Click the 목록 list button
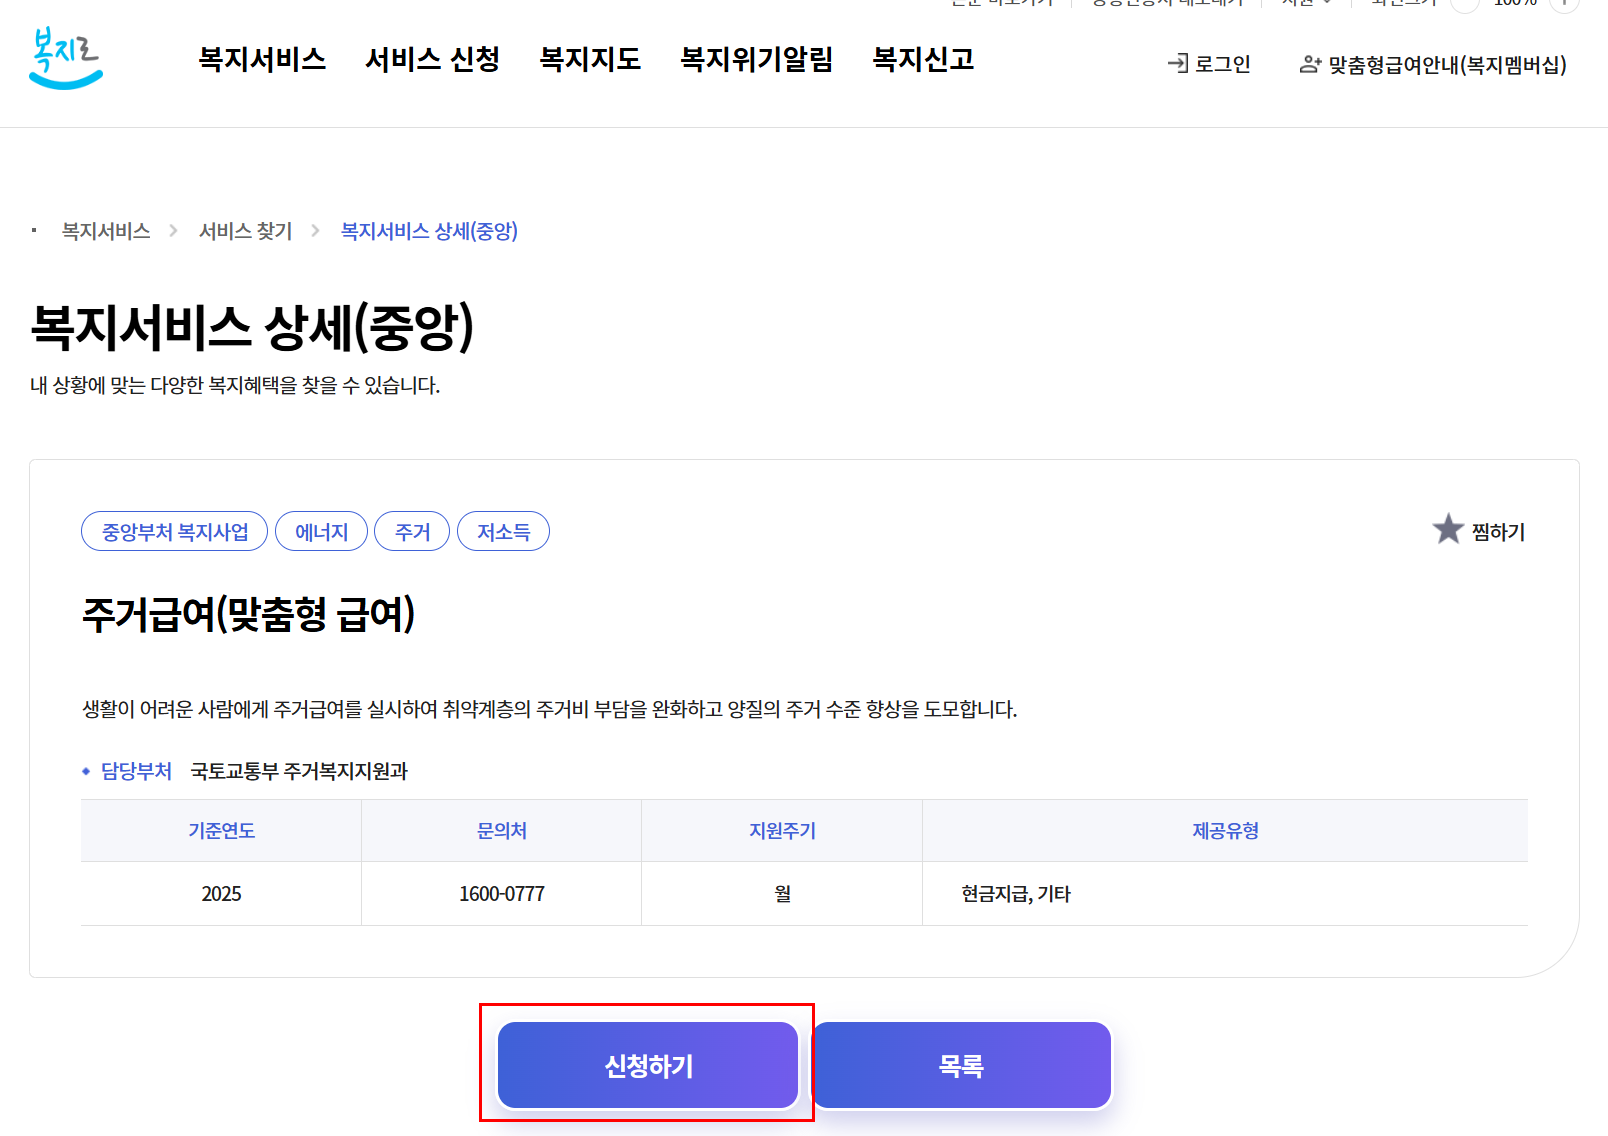The image size is (1608, 1136). (x=960, y=1066)
